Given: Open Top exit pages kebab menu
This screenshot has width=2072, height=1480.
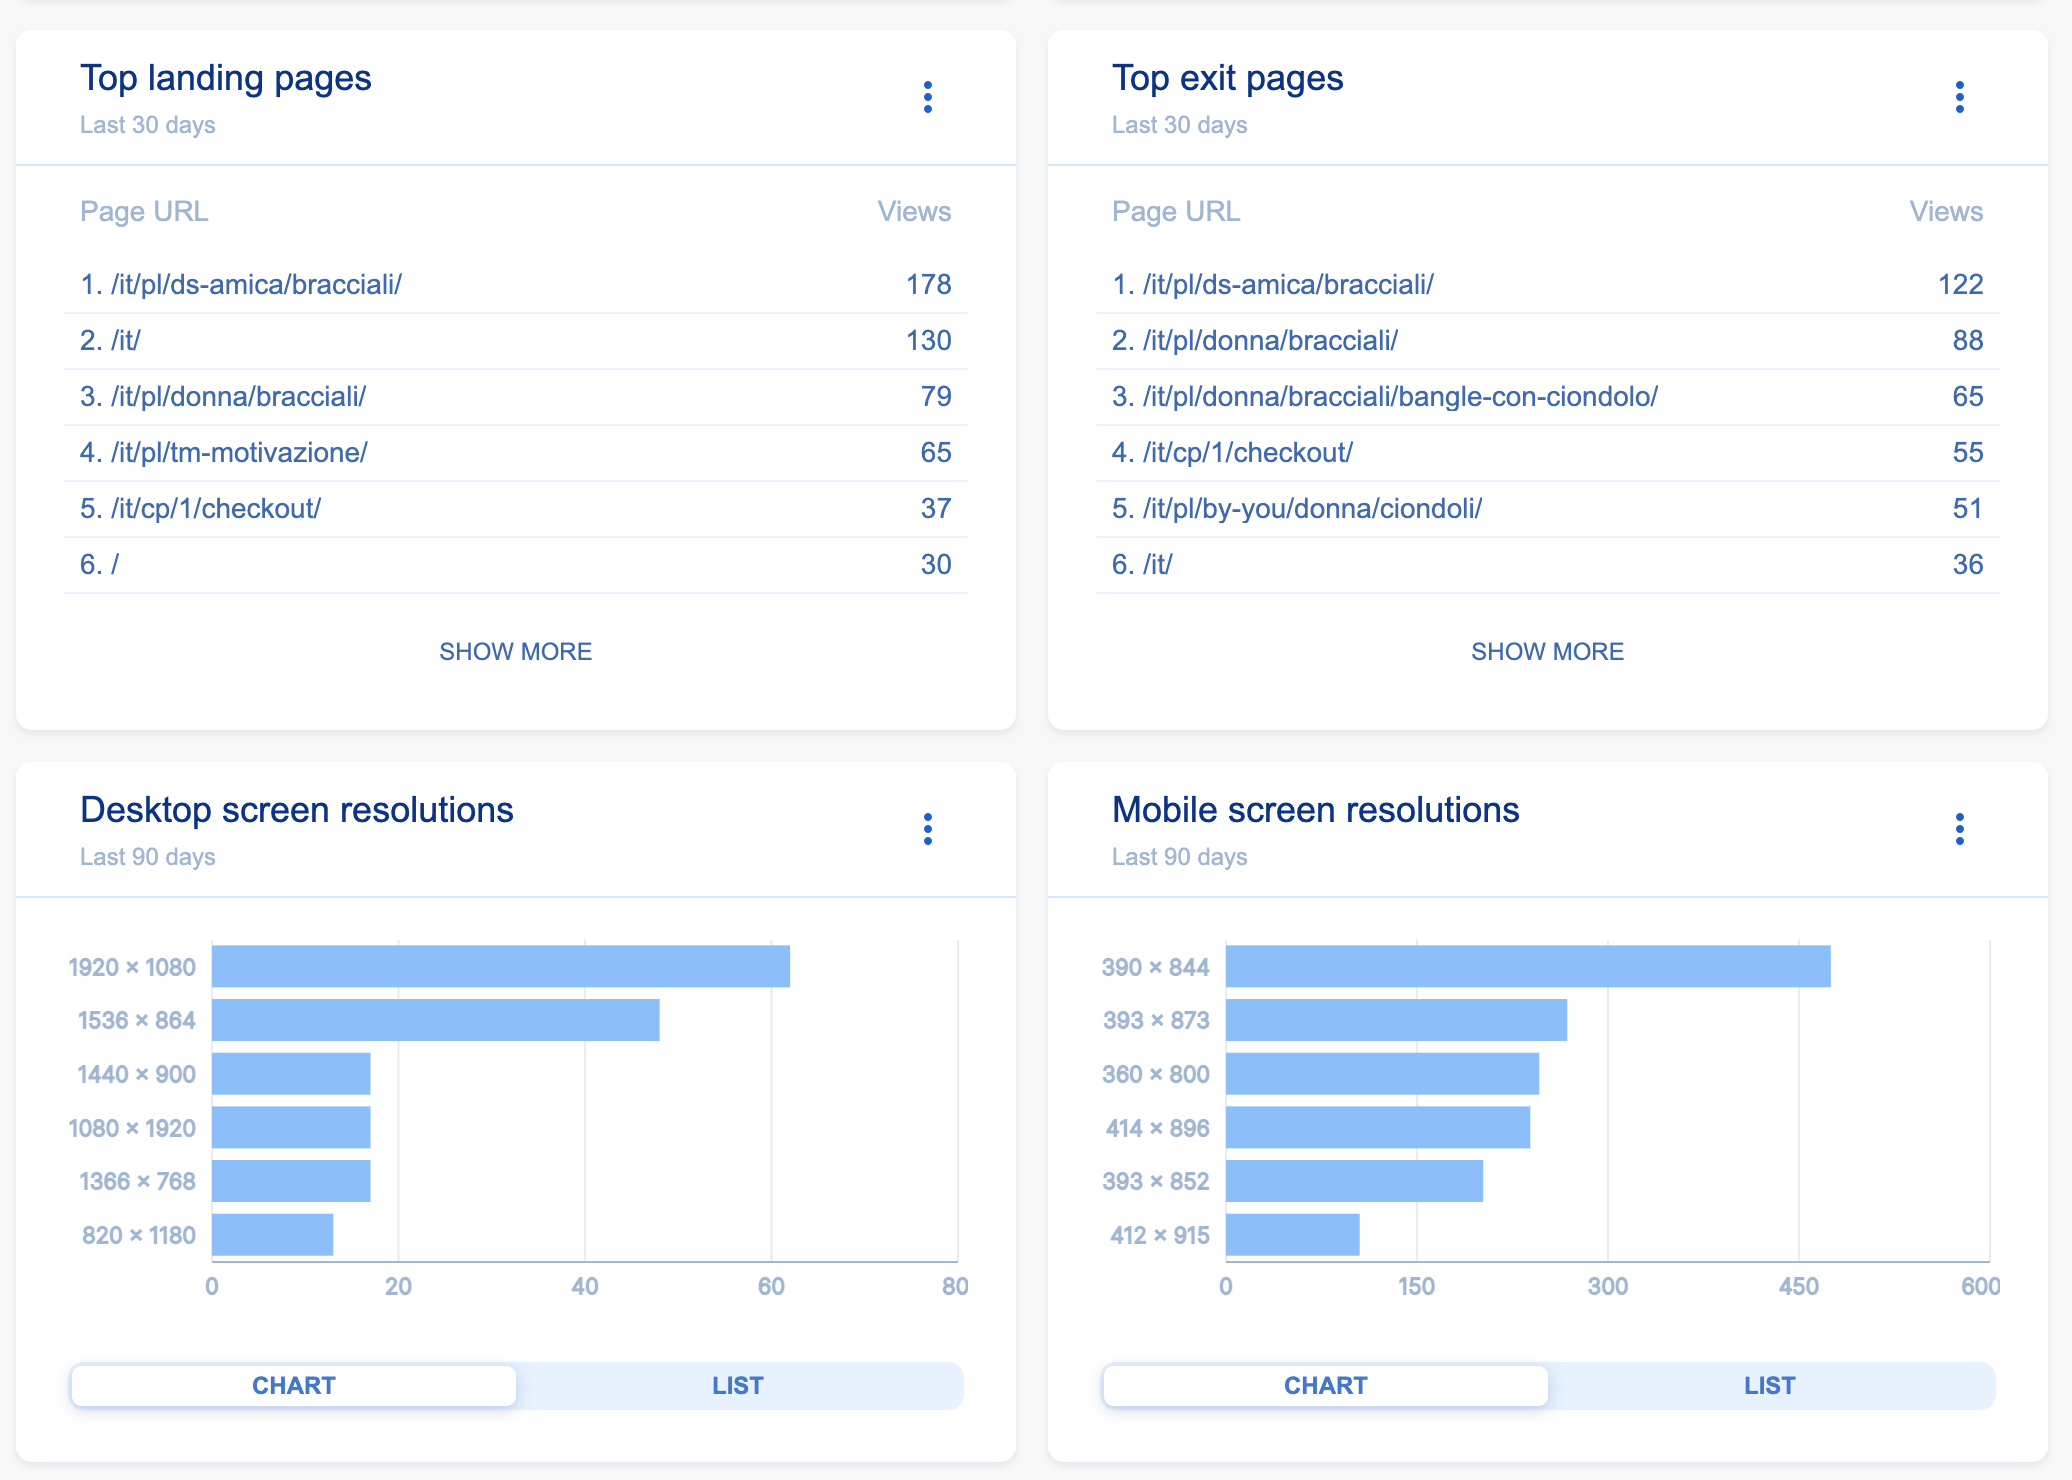Looking at the screenshot, I should point(1959,97).
